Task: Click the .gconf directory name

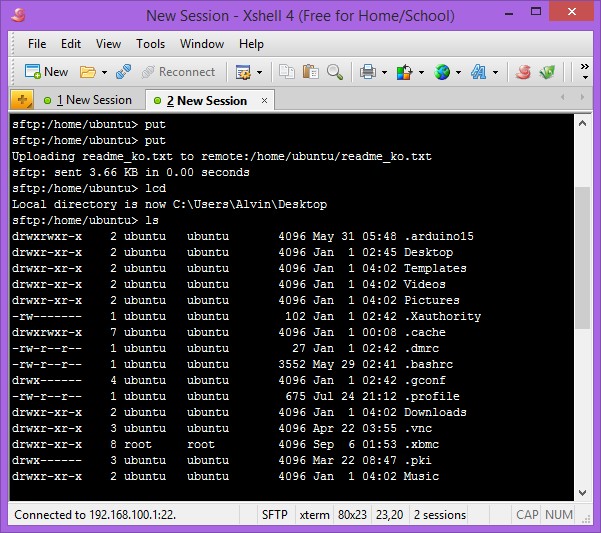Action: pyautogui.click(x=425, y=380)
